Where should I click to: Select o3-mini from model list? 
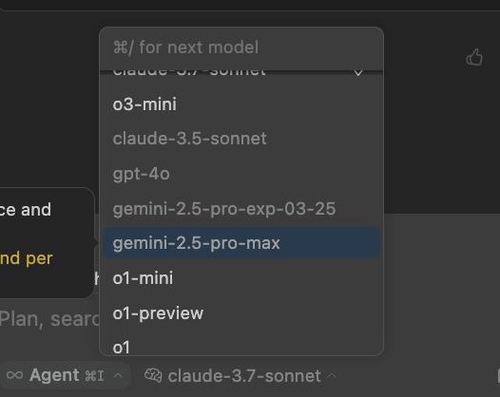tap(241, 104)
